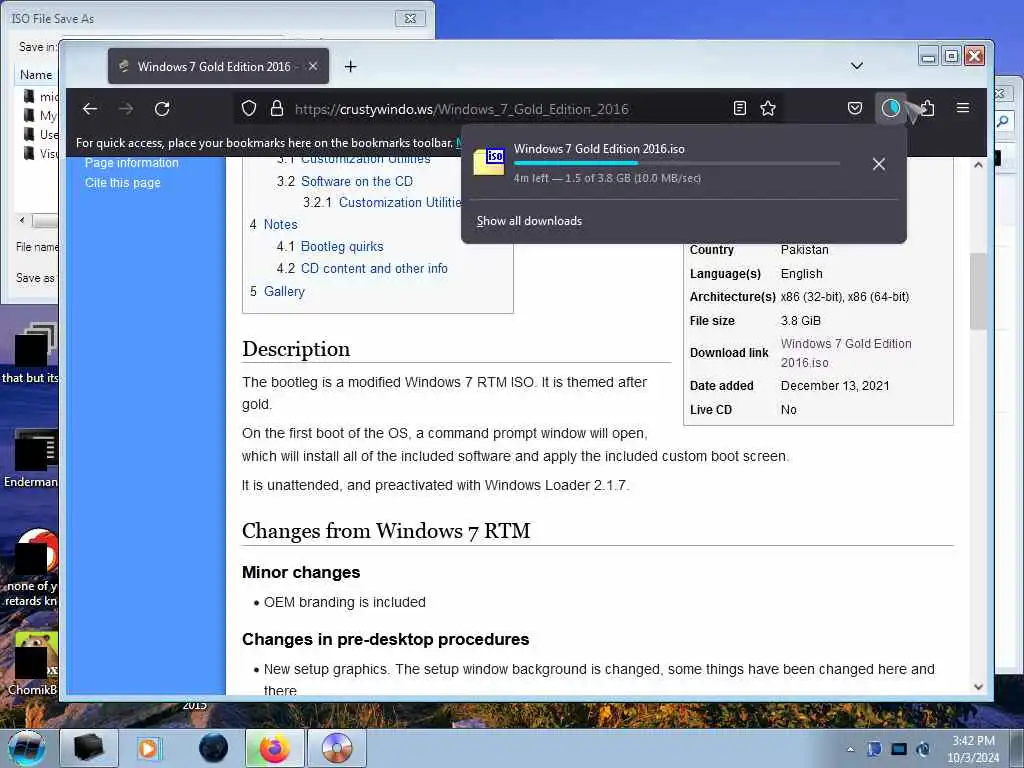Click the disc burning app taskbar icon

click(337, 748)
